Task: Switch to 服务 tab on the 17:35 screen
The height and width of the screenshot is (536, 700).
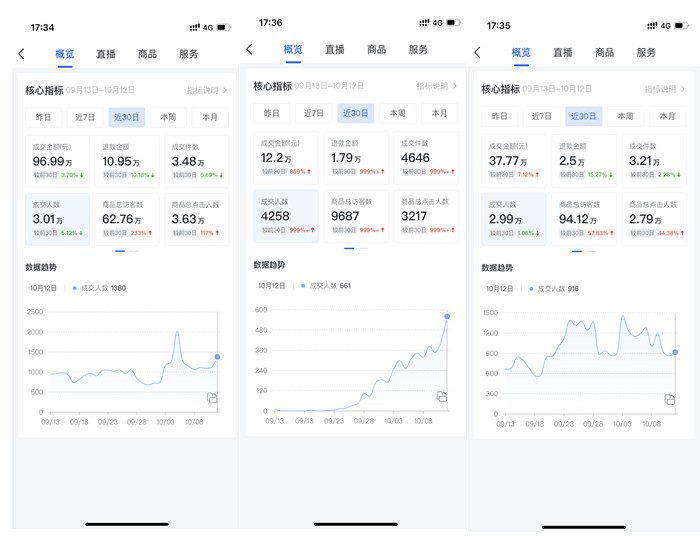Action: [x=646, y=52]
